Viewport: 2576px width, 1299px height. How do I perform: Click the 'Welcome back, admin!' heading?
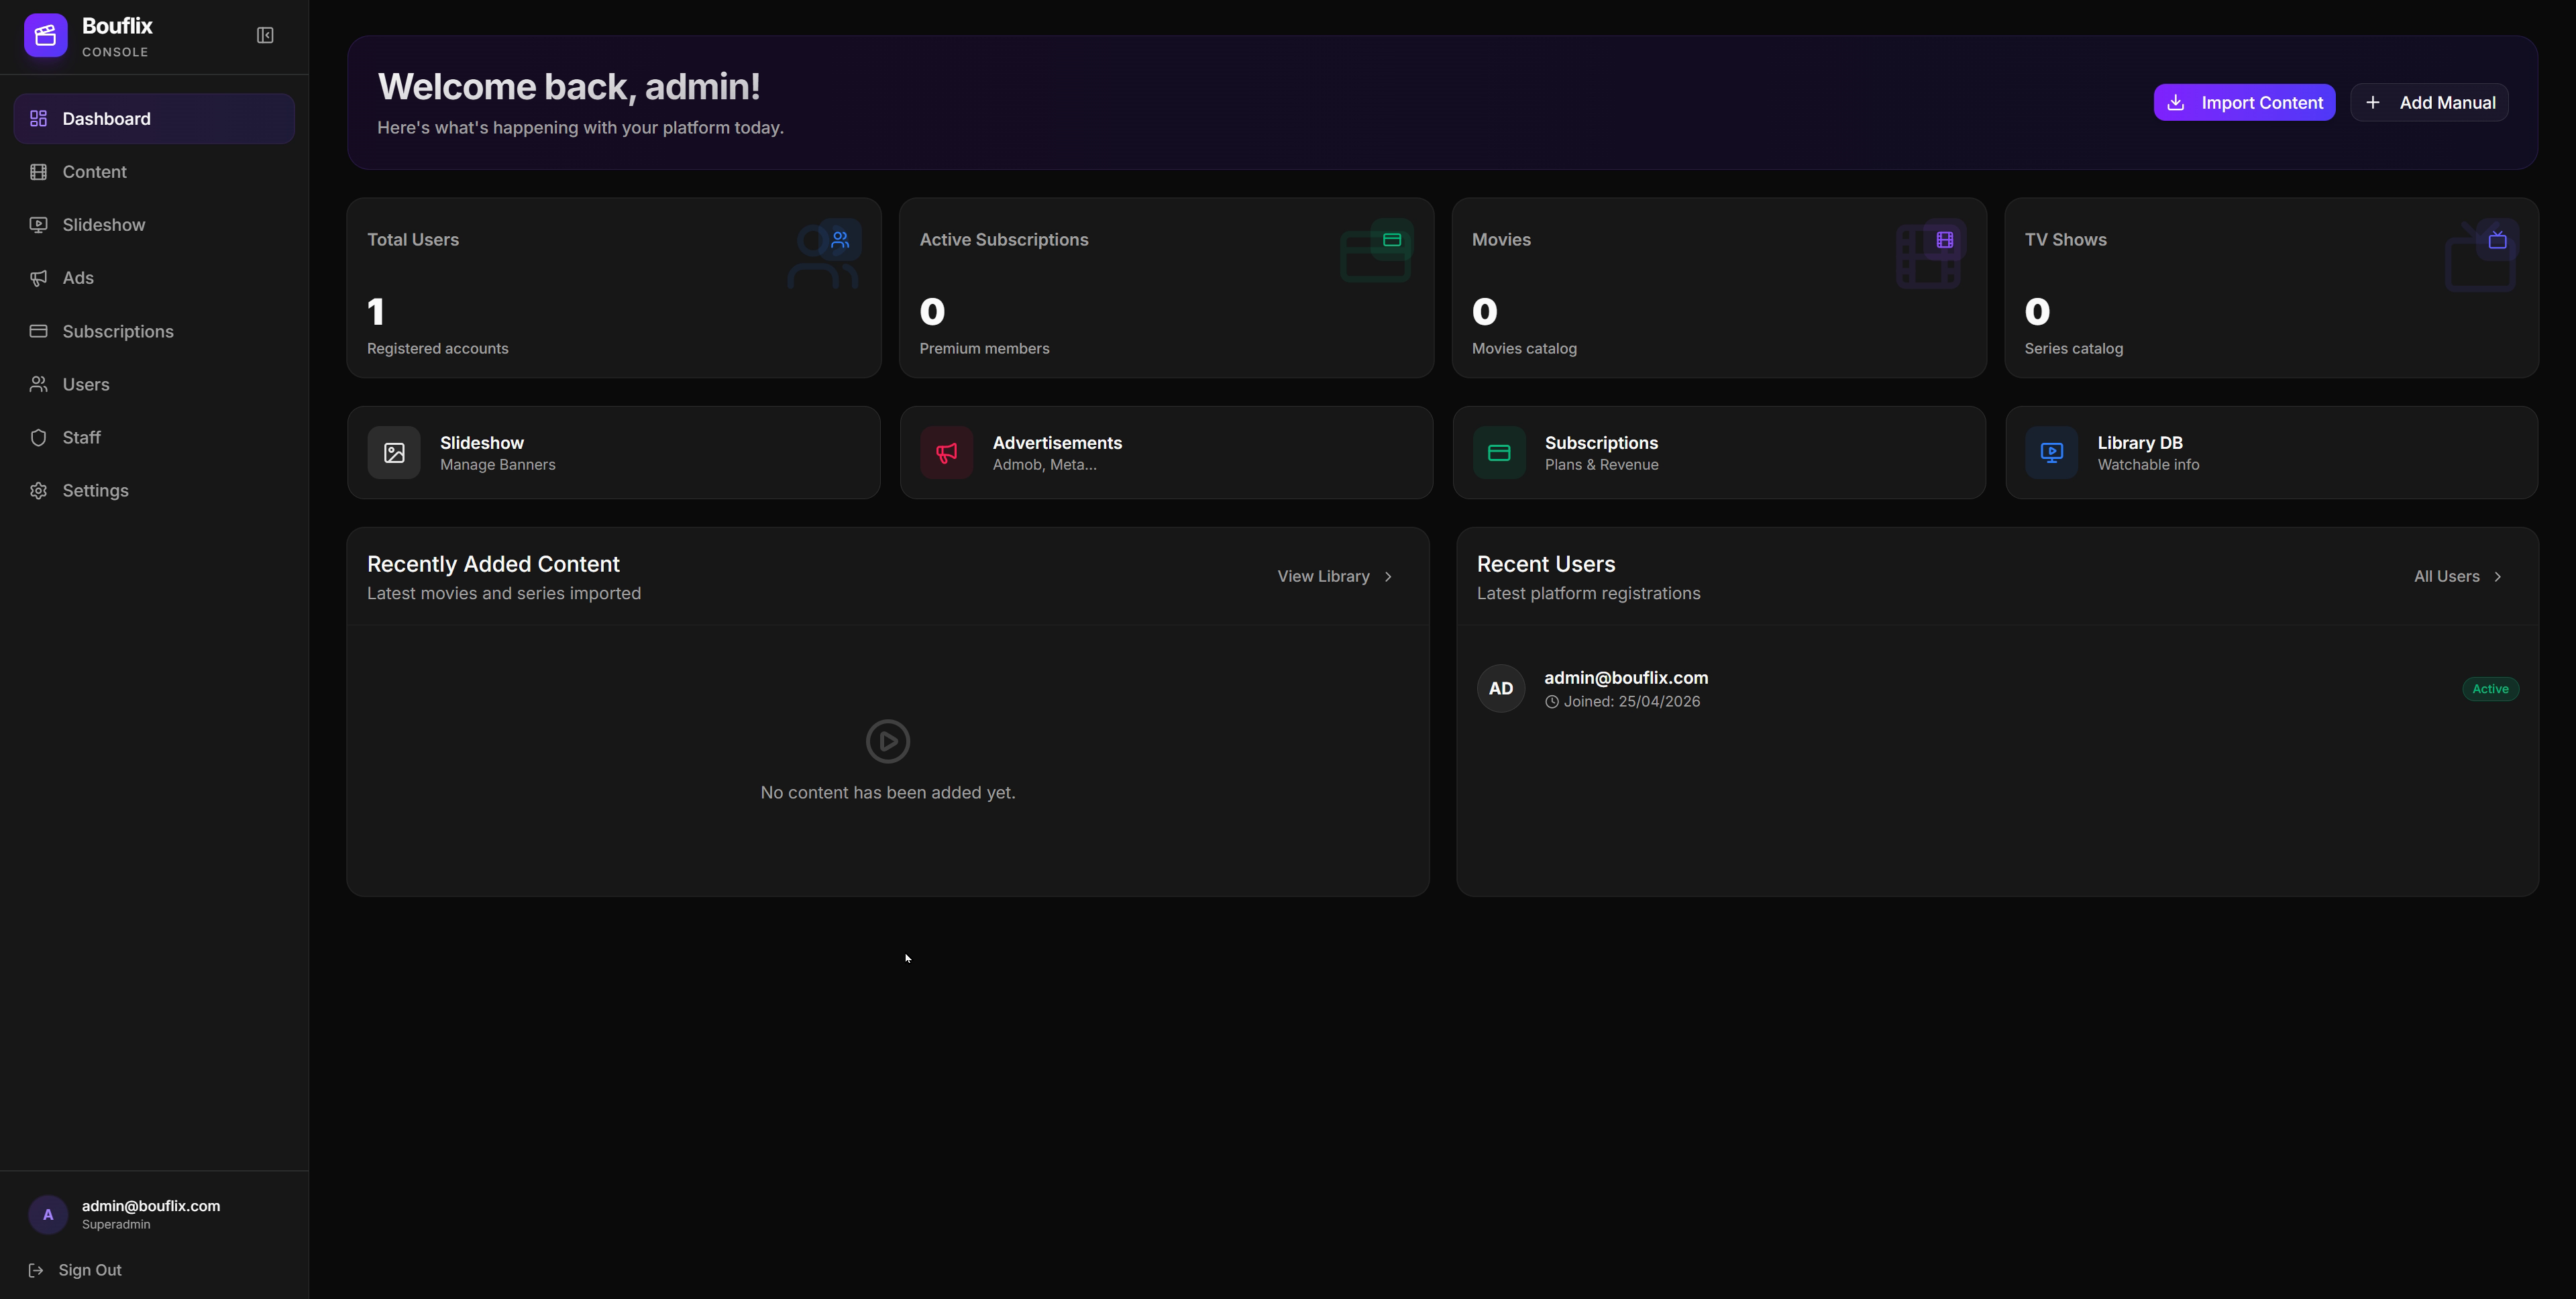(x=569, y=87)
